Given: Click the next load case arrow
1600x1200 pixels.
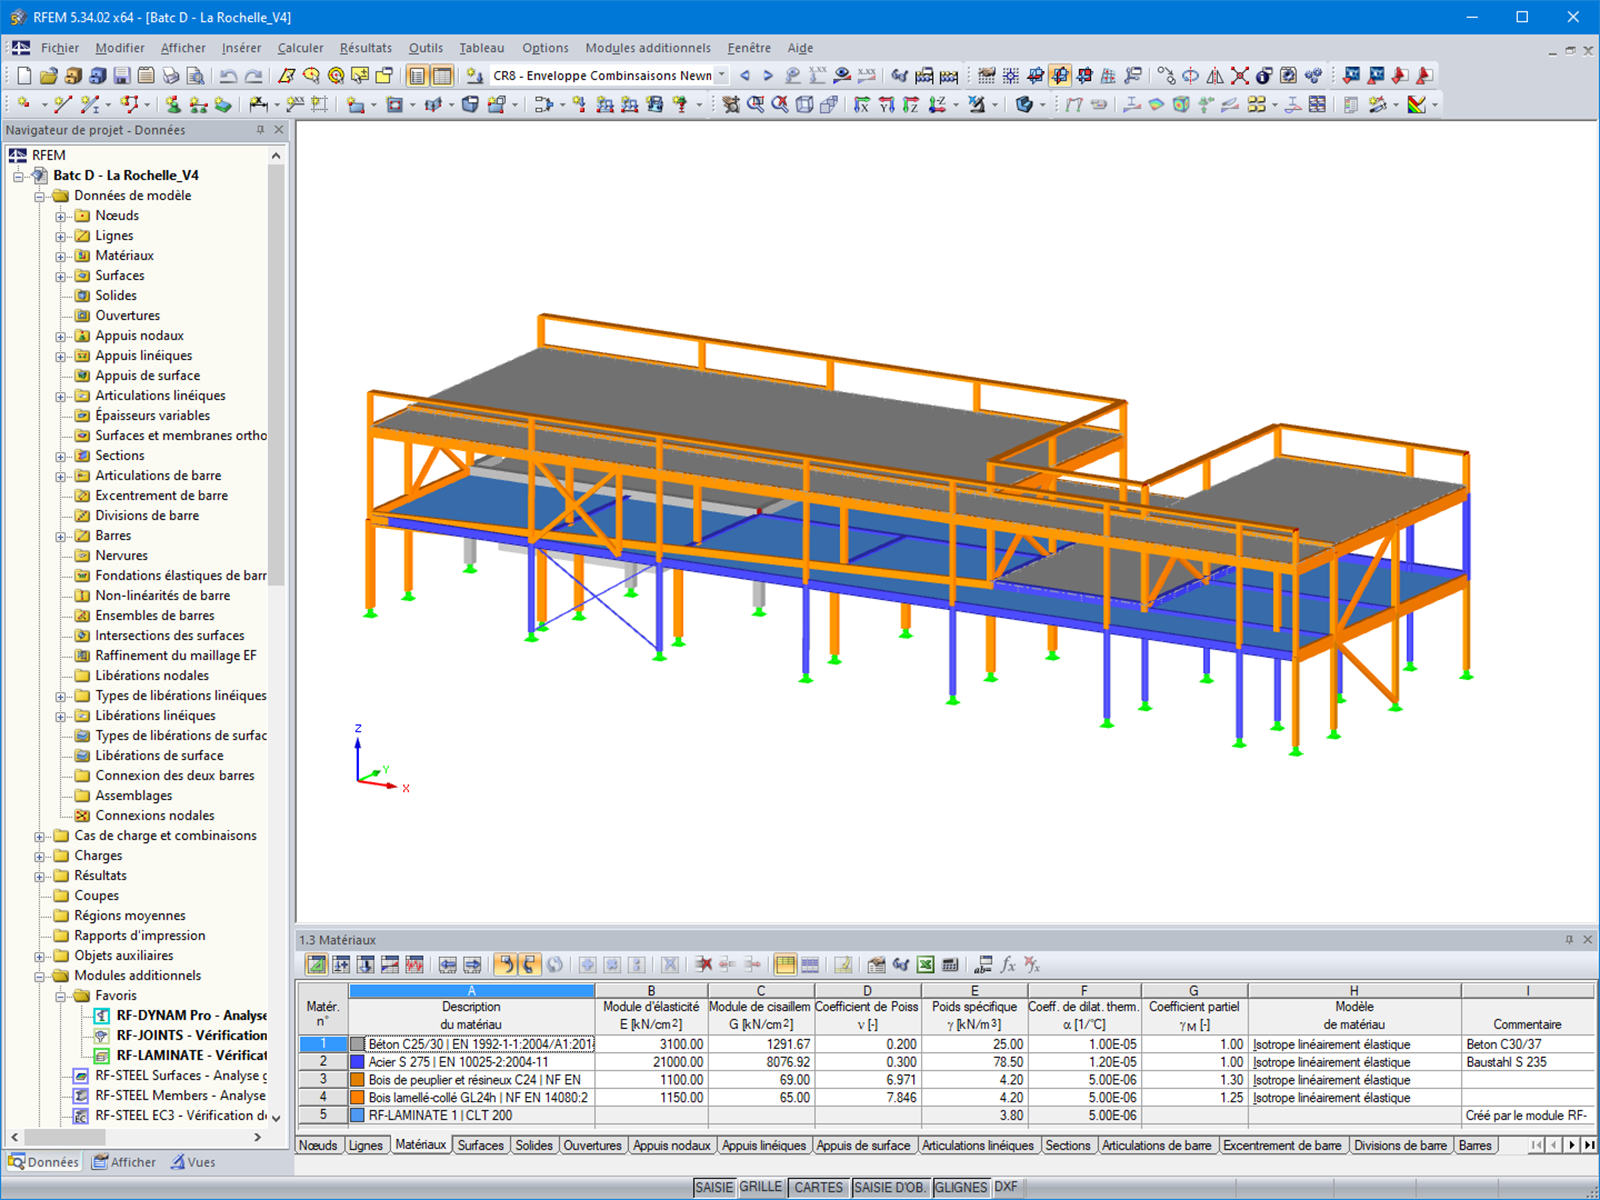Looking at the screenshot, I should [768, 76].
